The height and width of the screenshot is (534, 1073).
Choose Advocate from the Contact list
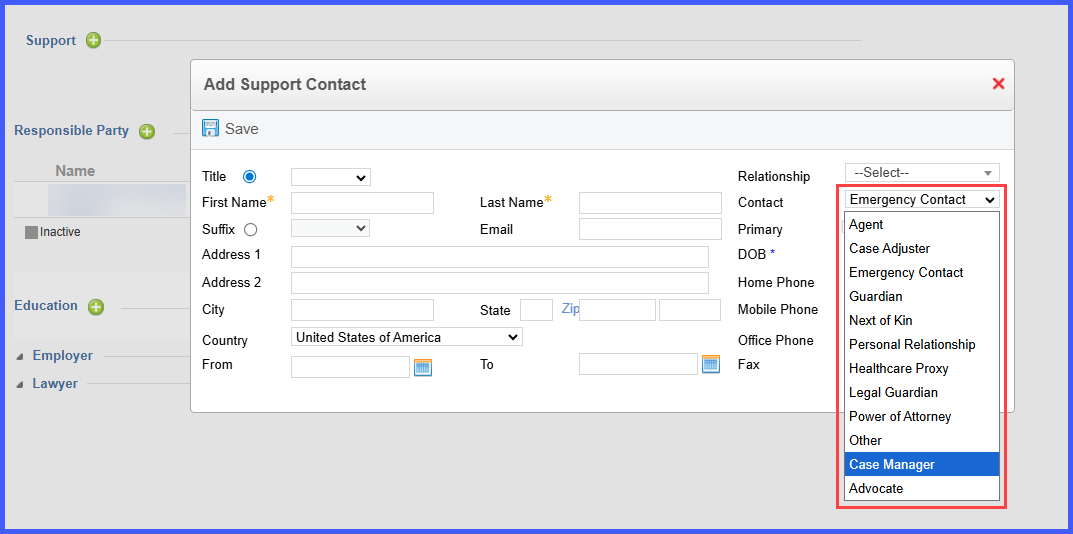pos(922,488)
